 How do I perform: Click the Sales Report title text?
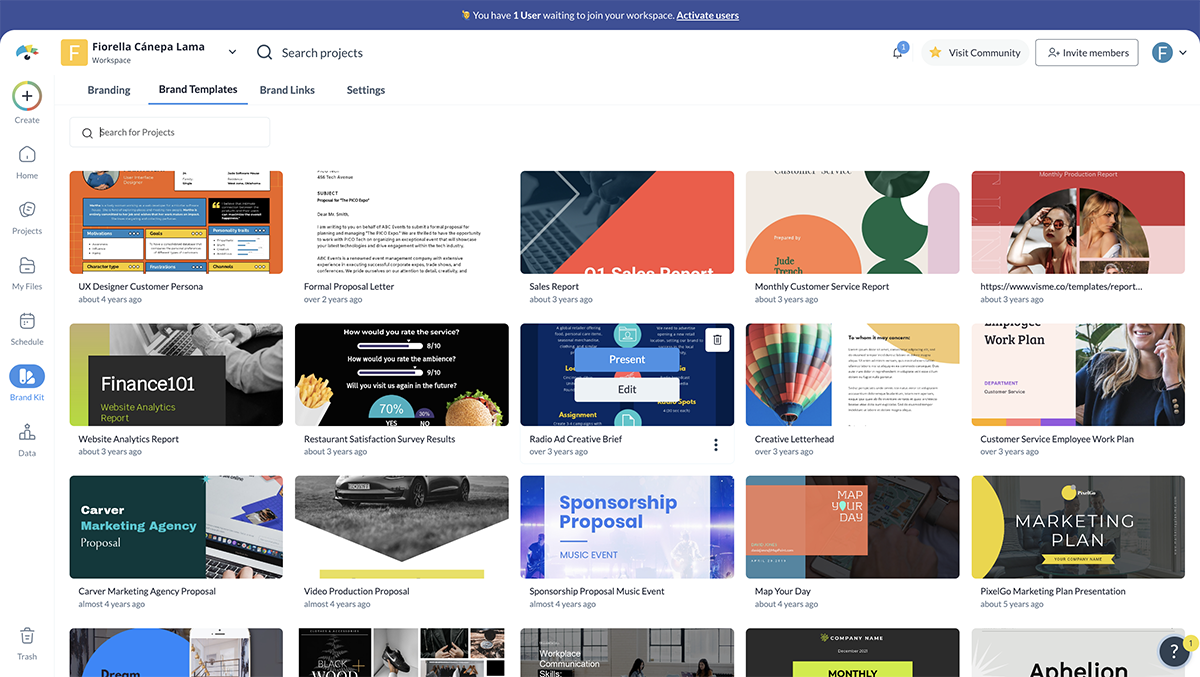click(554, 286)
